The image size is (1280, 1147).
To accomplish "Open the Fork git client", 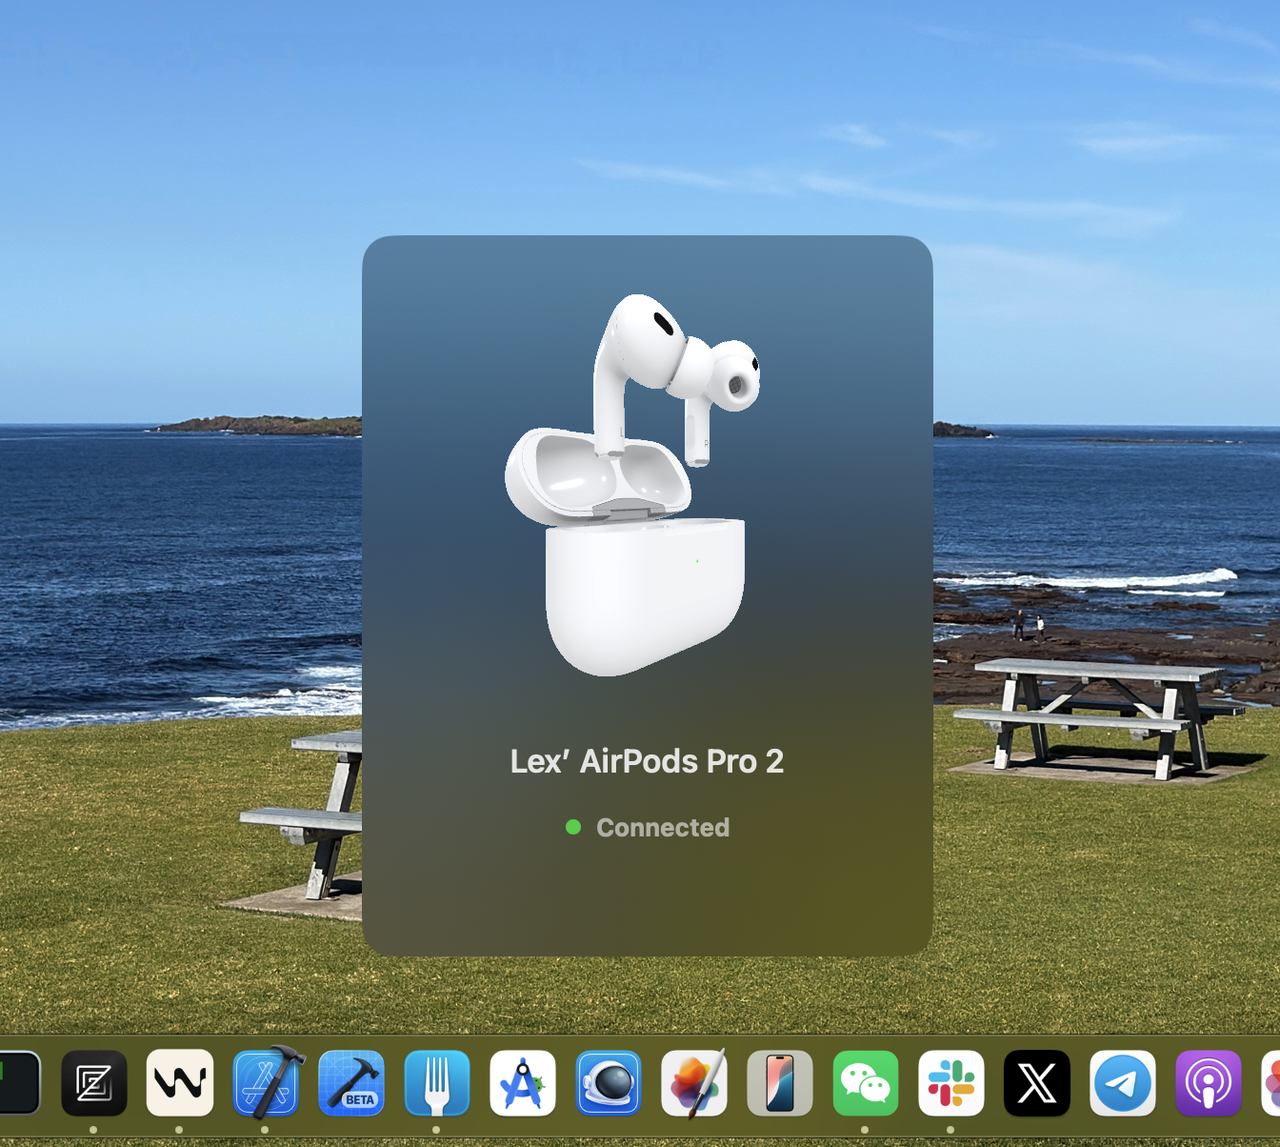I will [x=437, y=1083].
